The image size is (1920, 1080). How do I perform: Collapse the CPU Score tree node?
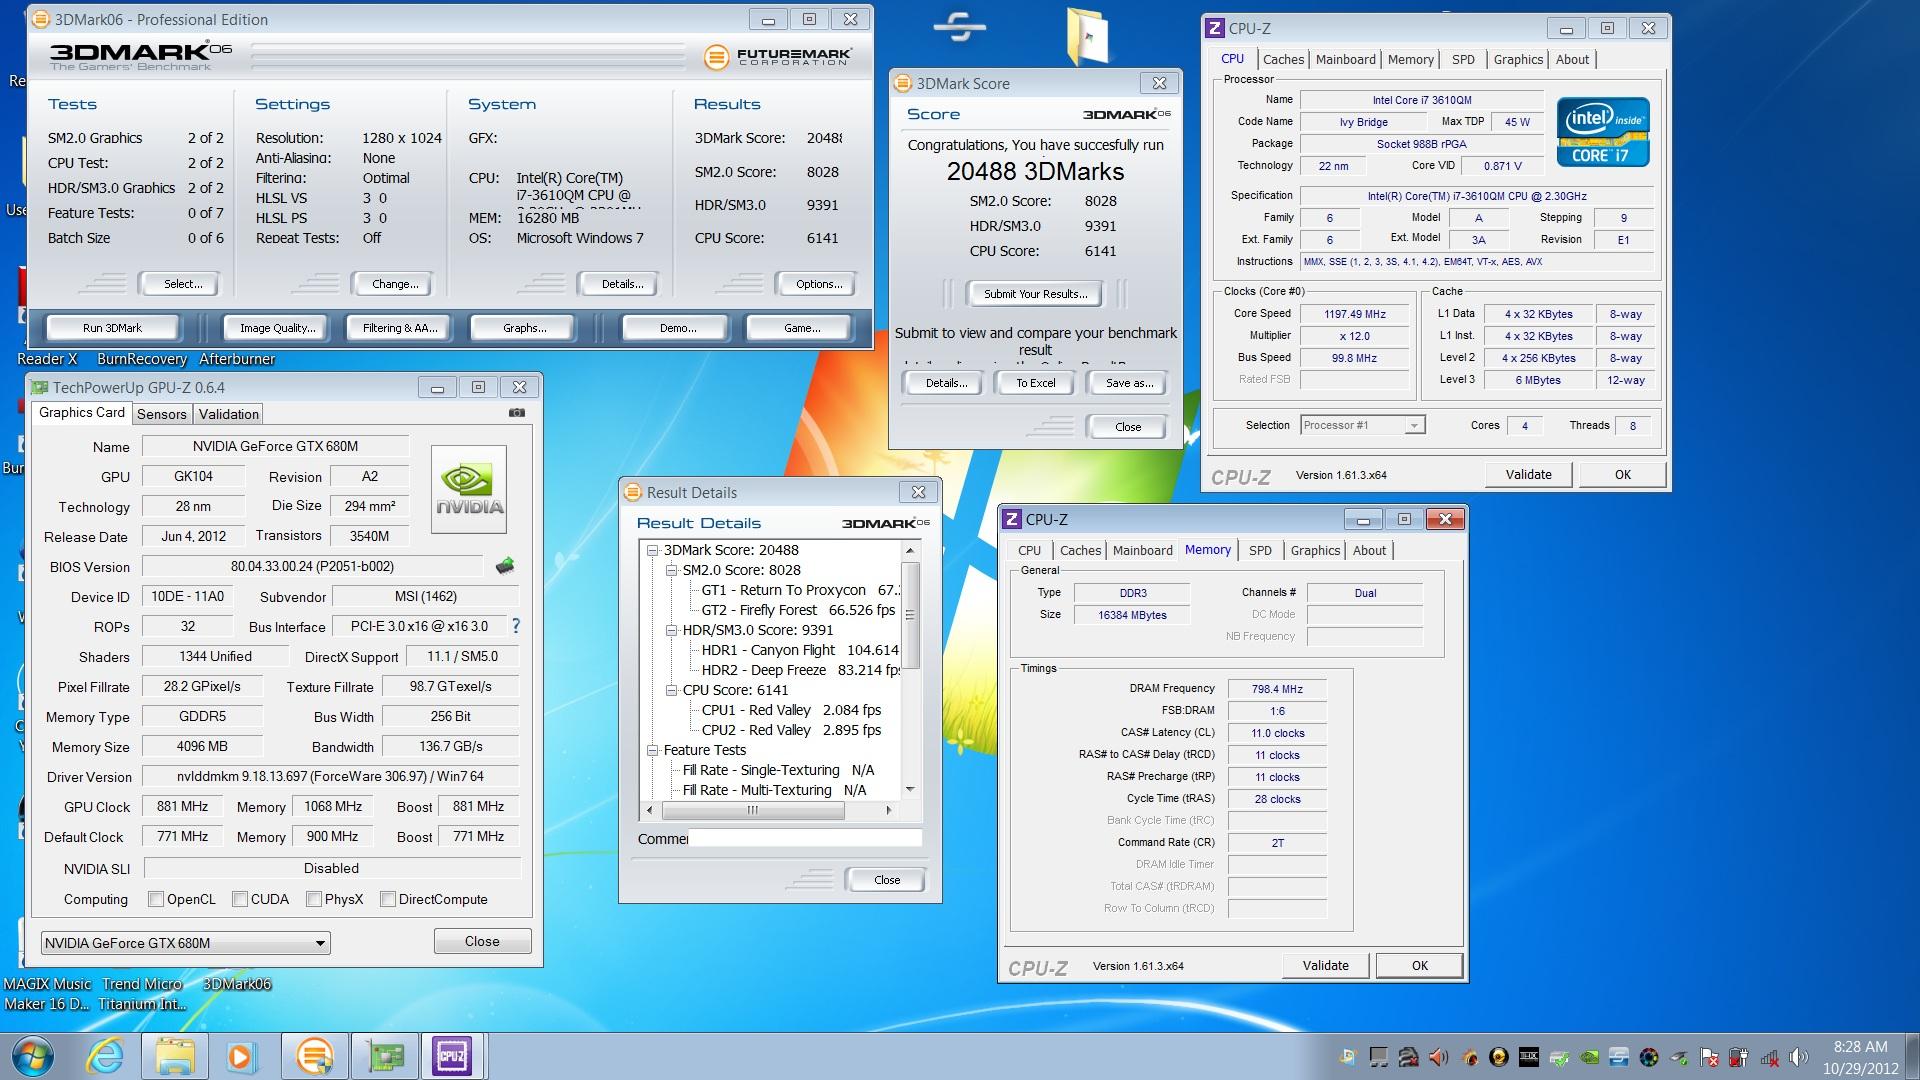[x=672, y=690]
